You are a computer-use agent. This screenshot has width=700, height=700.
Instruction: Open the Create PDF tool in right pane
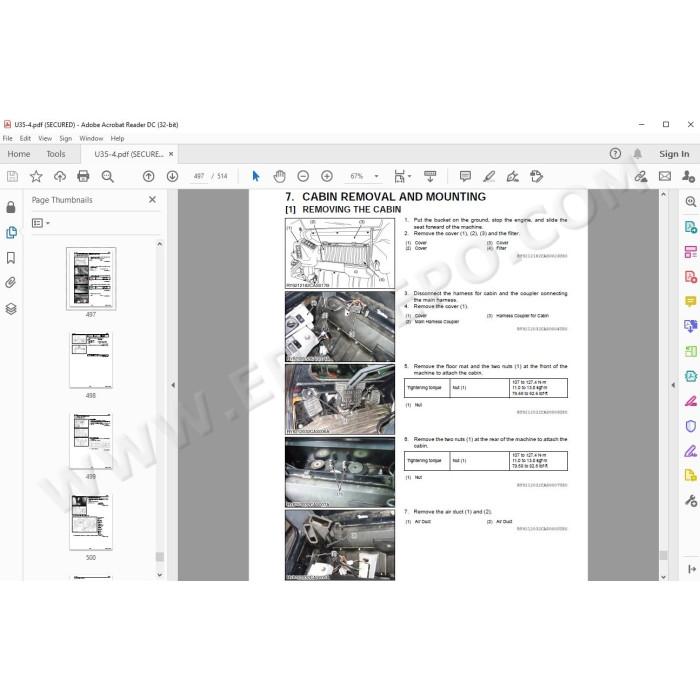[691, 277]
